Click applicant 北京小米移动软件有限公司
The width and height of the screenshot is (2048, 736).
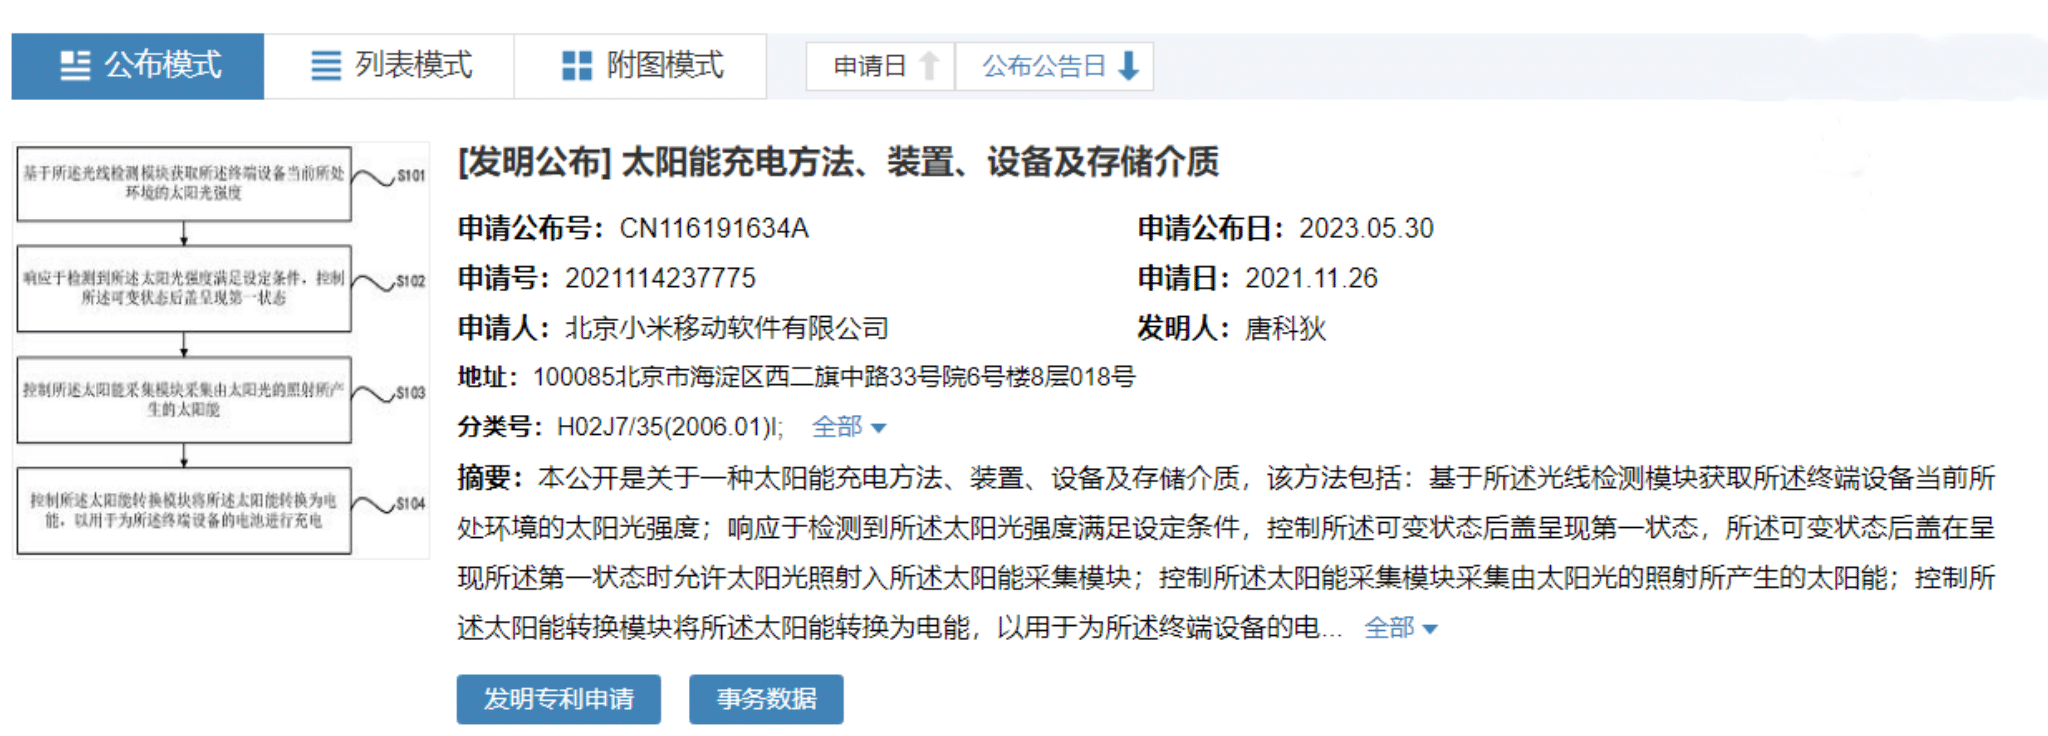[x=726, y=328]
